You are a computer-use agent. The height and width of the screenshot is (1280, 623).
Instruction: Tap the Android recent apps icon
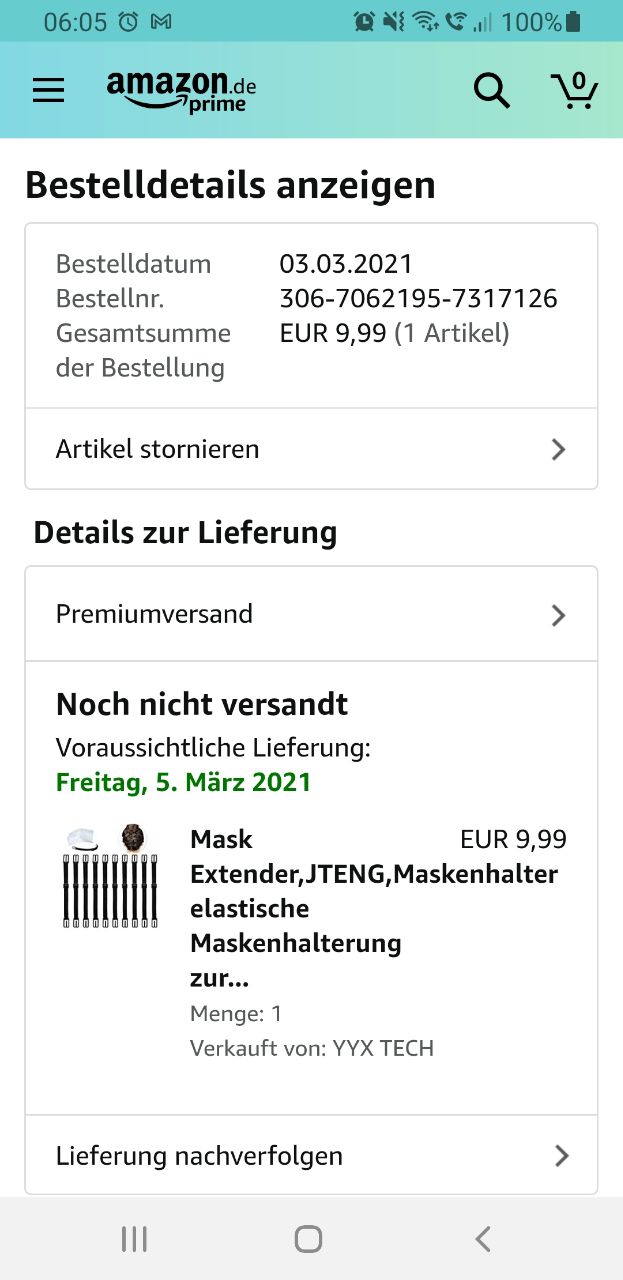point(134,1239)
